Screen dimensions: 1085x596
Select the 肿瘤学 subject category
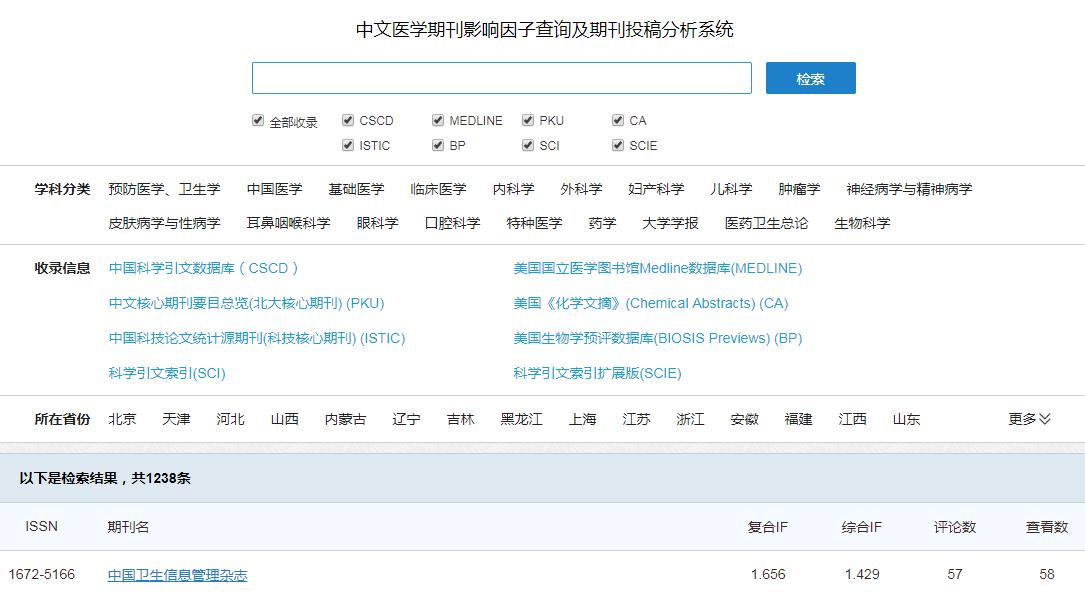click(x=799, y=189)
